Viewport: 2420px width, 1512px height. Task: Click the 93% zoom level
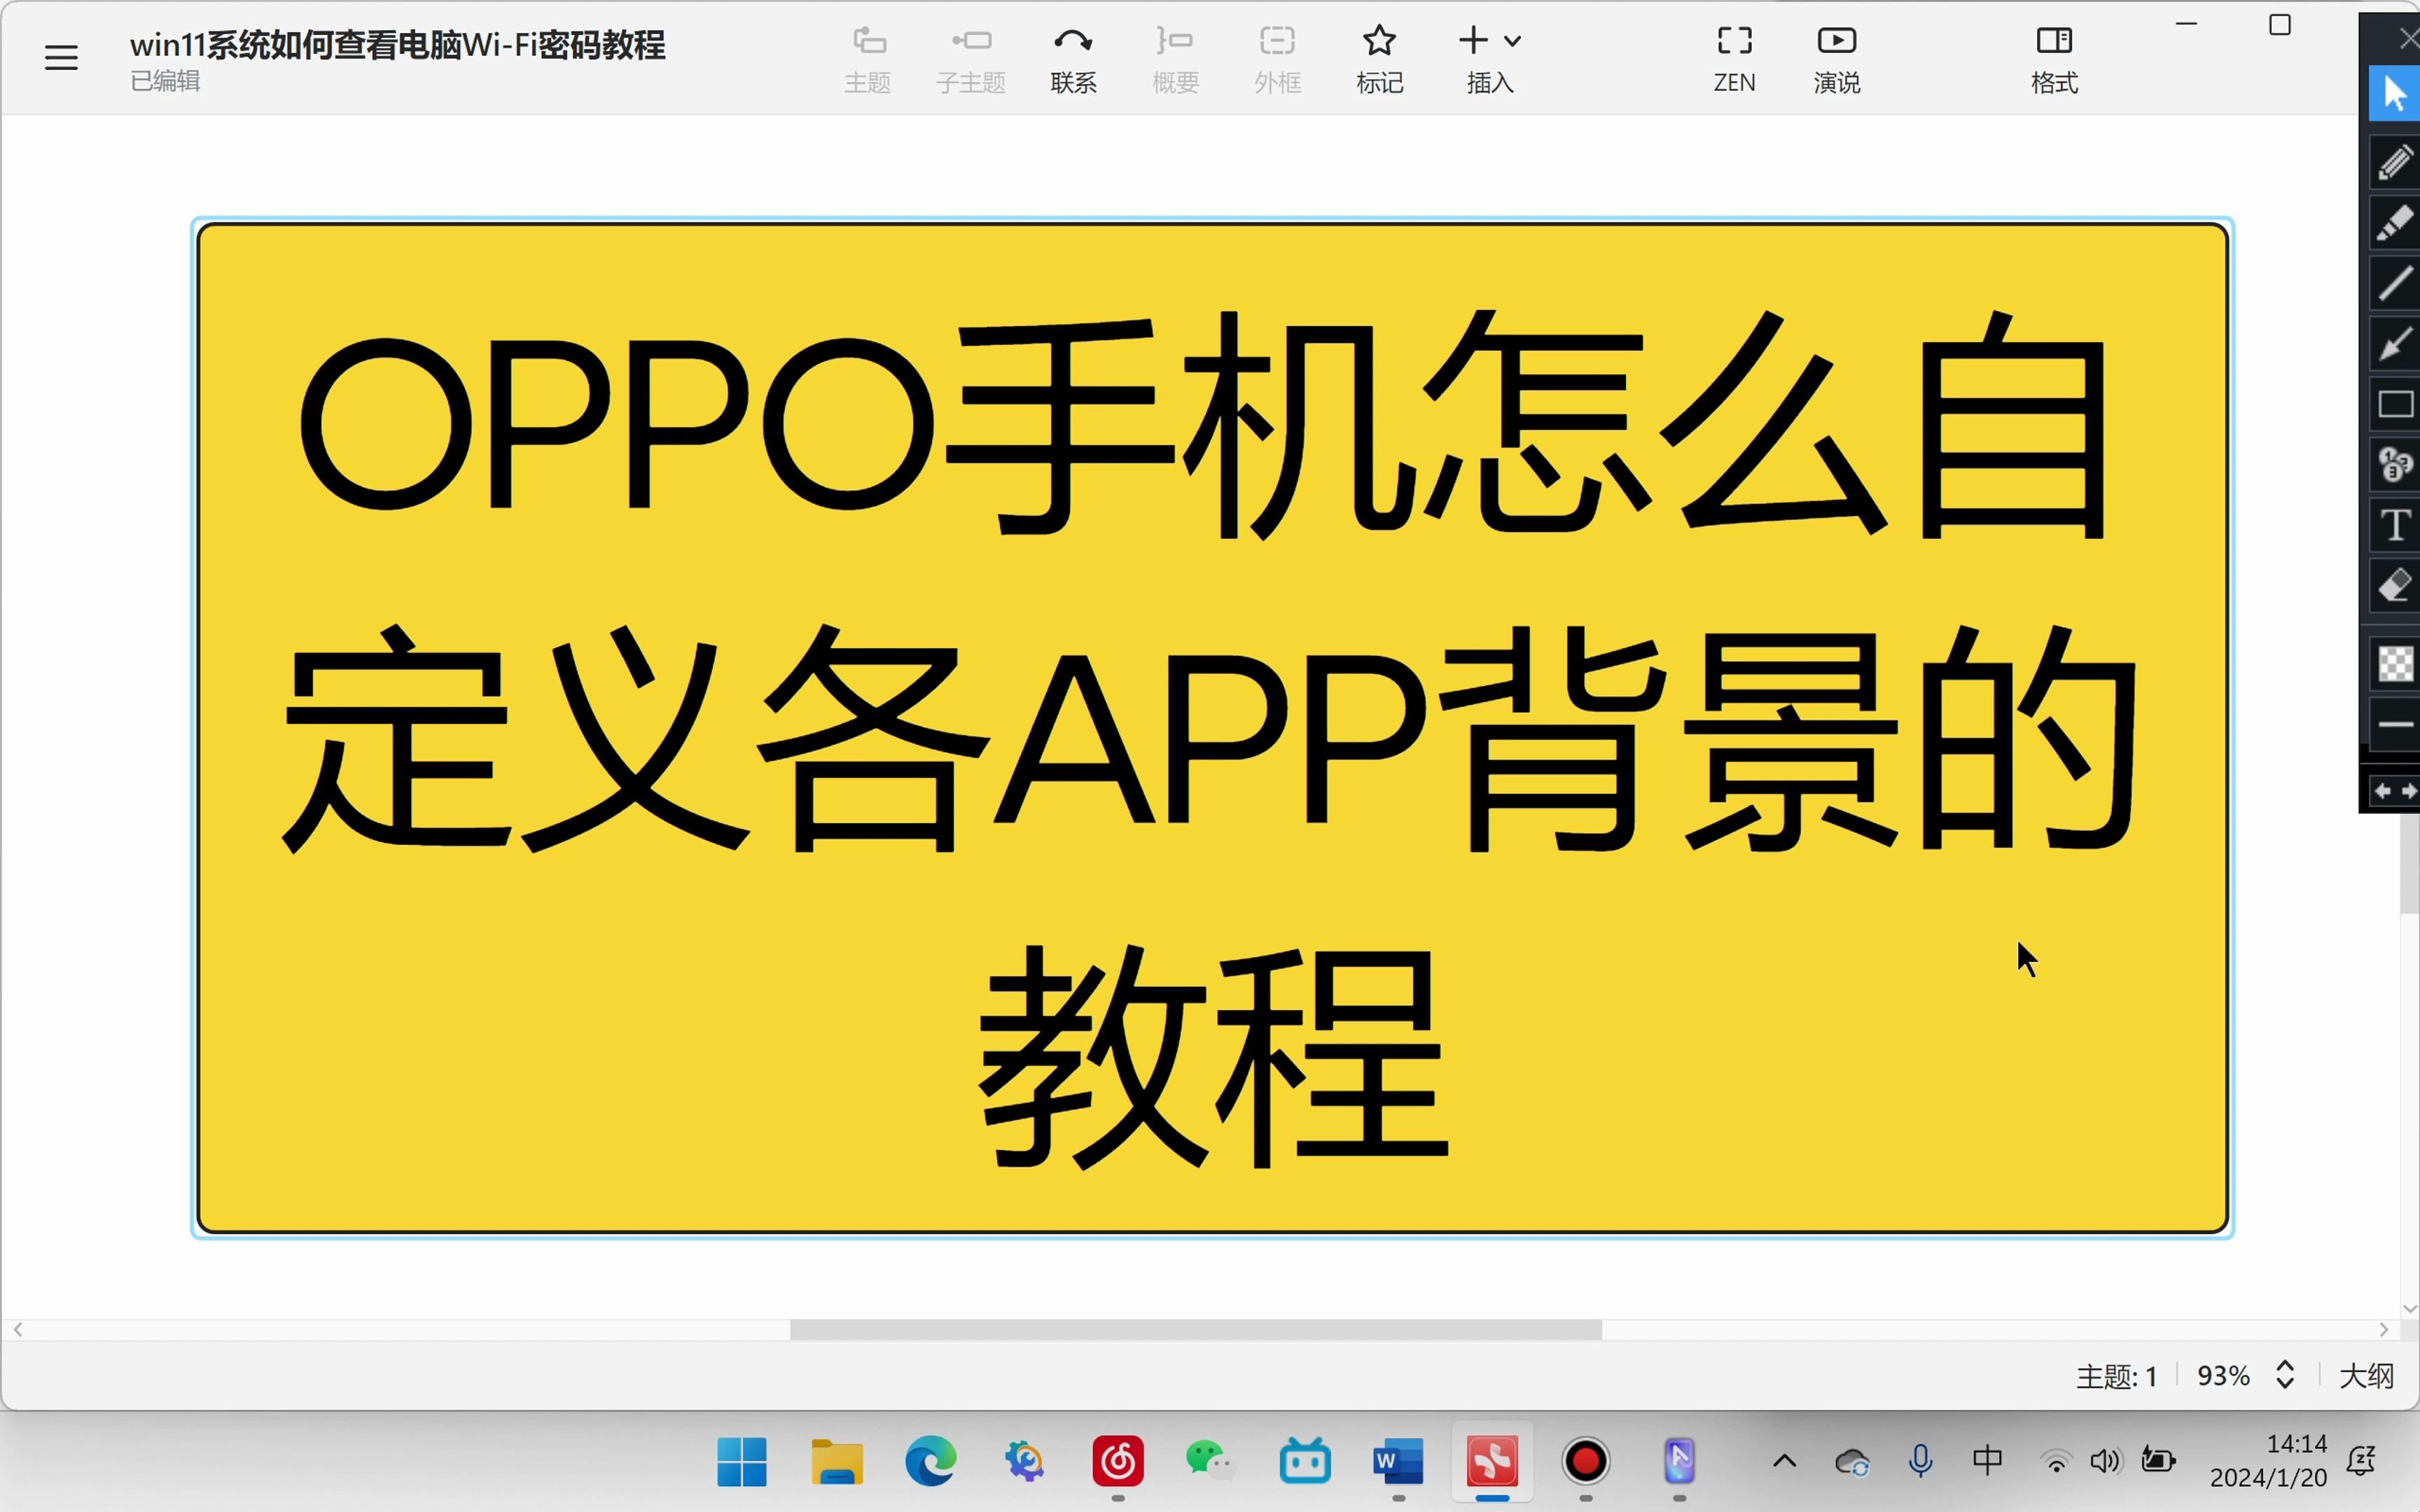coord(2223,1376)
